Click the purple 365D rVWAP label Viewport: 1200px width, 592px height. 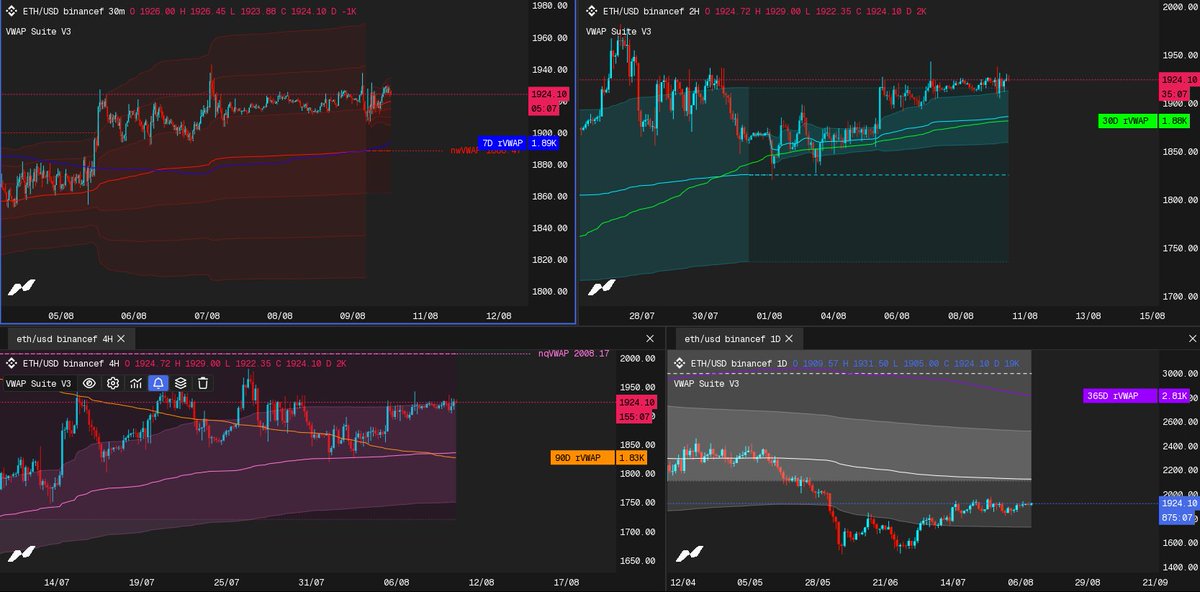tap(1121, 396)
